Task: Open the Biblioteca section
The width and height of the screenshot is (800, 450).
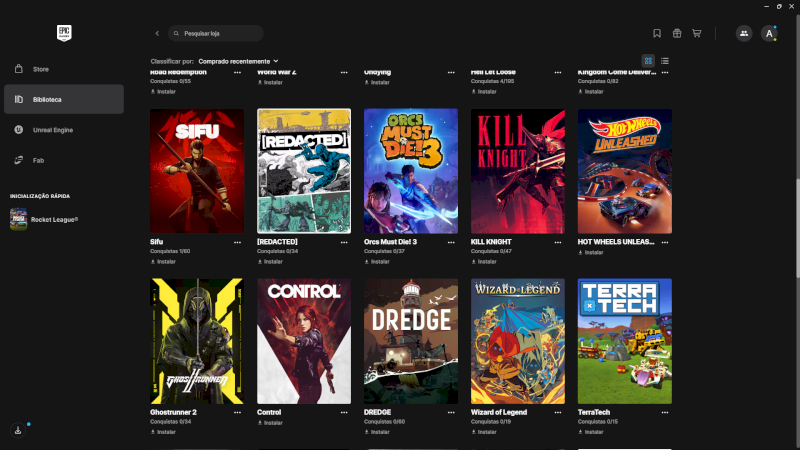Action: (64, 99)
